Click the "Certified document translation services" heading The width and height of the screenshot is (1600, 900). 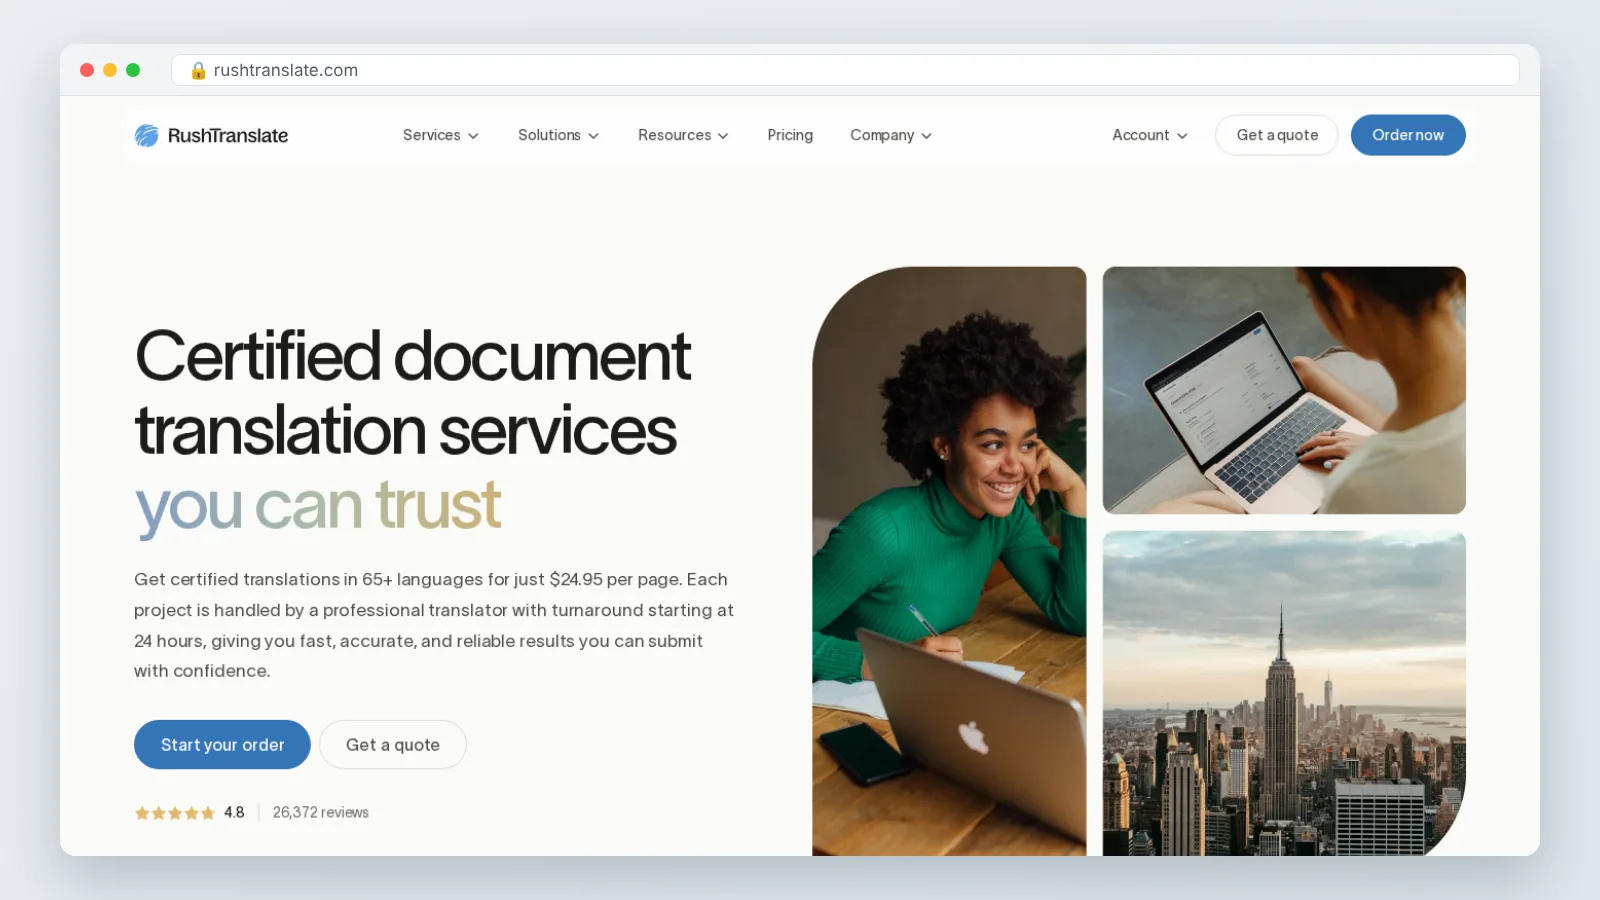[413, 393]
